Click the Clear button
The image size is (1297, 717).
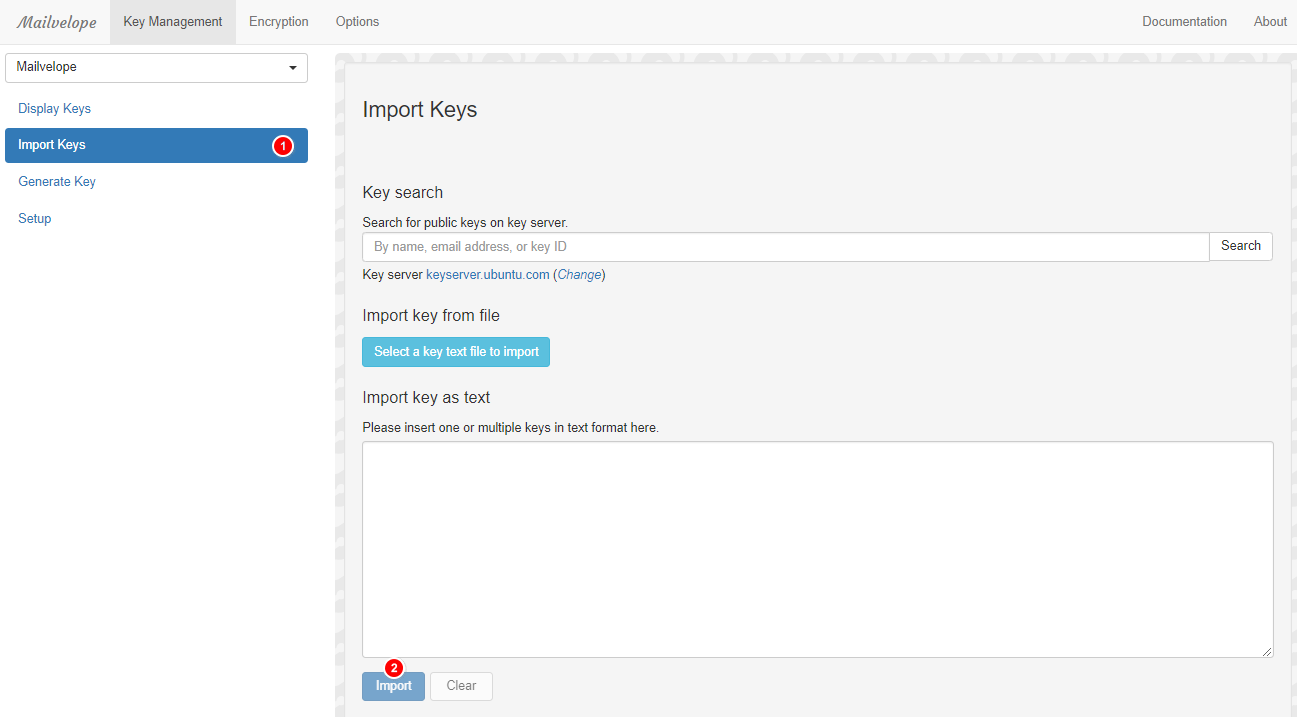[x=462, y=686]
